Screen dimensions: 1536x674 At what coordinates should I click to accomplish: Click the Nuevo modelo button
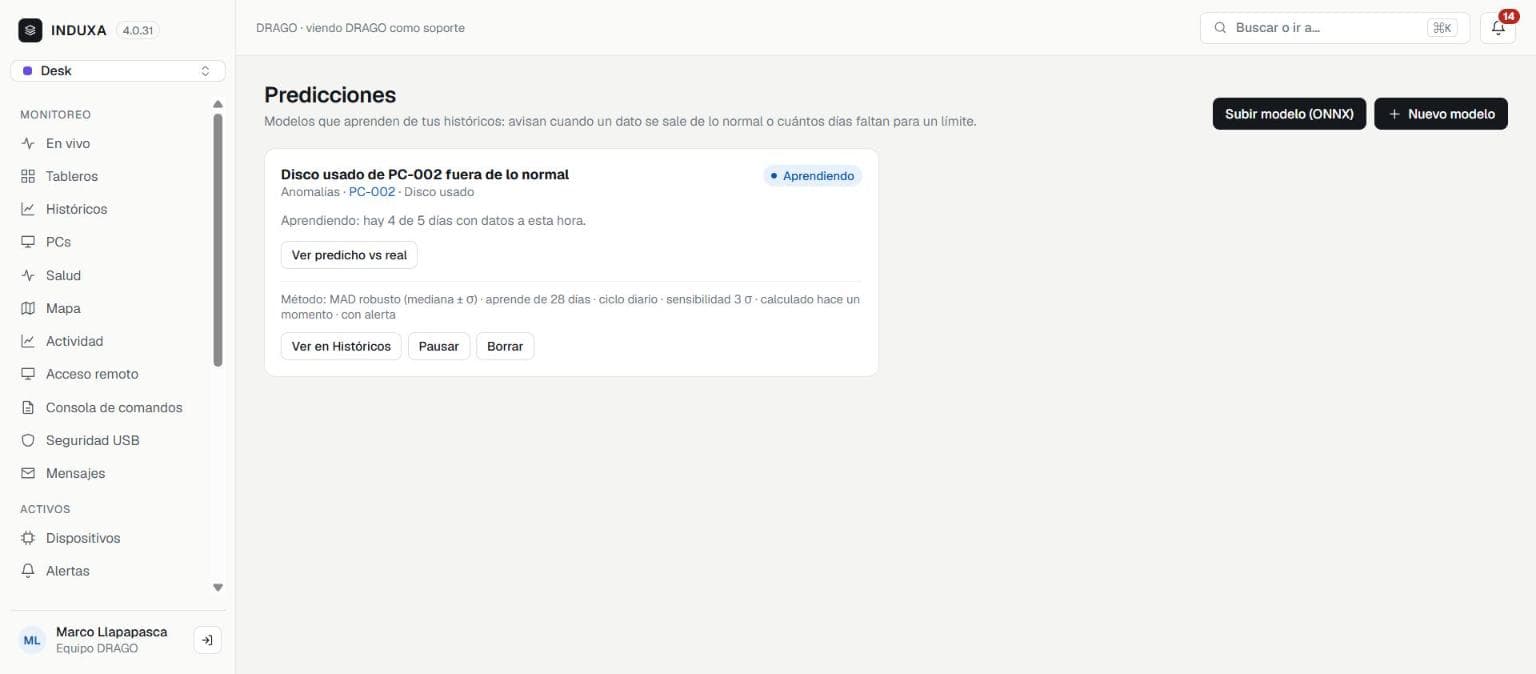click(x=1441, y=114)
